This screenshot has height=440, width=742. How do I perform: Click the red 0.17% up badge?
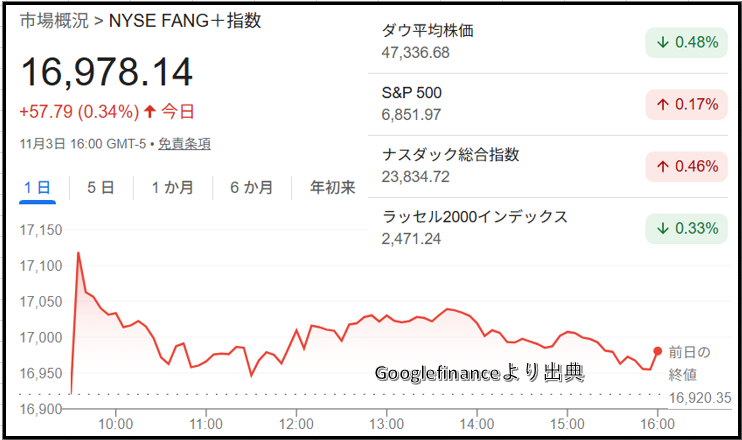coord(685,104)
